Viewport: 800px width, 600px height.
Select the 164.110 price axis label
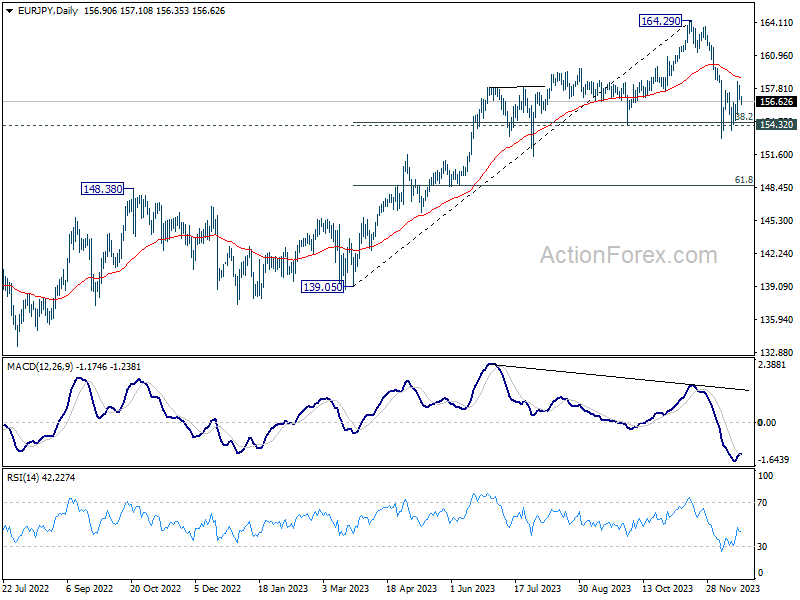tap(777, 22)
